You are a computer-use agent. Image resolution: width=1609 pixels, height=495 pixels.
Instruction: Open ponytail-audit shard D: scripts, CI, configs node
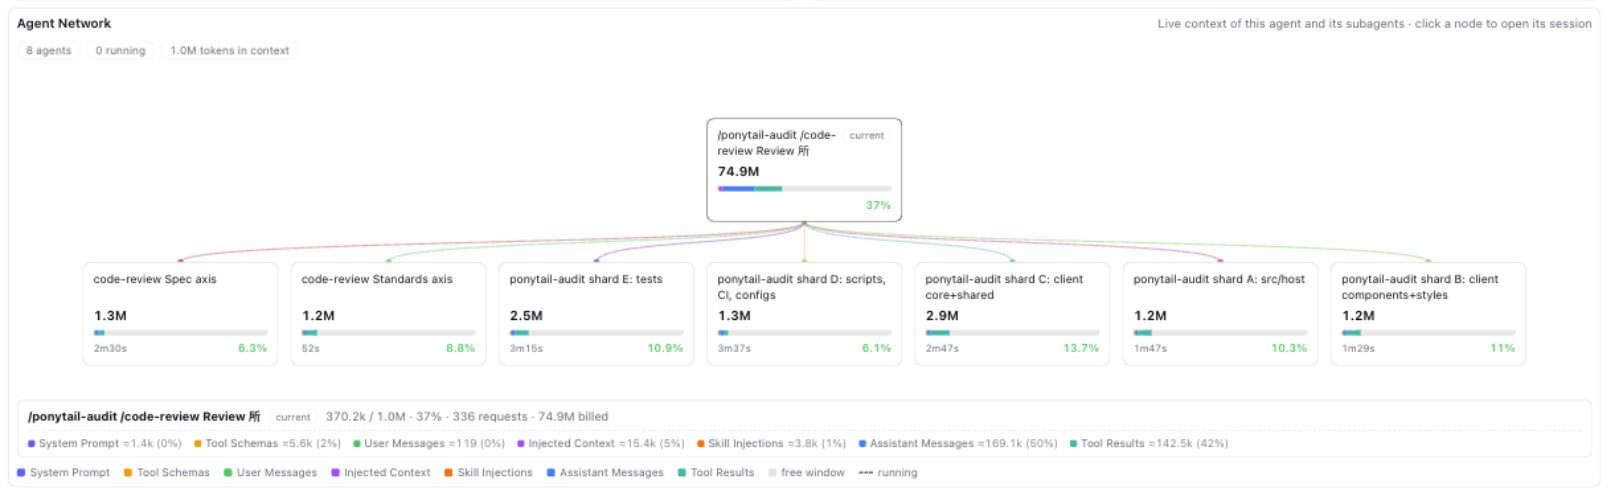tap(804, 314)
